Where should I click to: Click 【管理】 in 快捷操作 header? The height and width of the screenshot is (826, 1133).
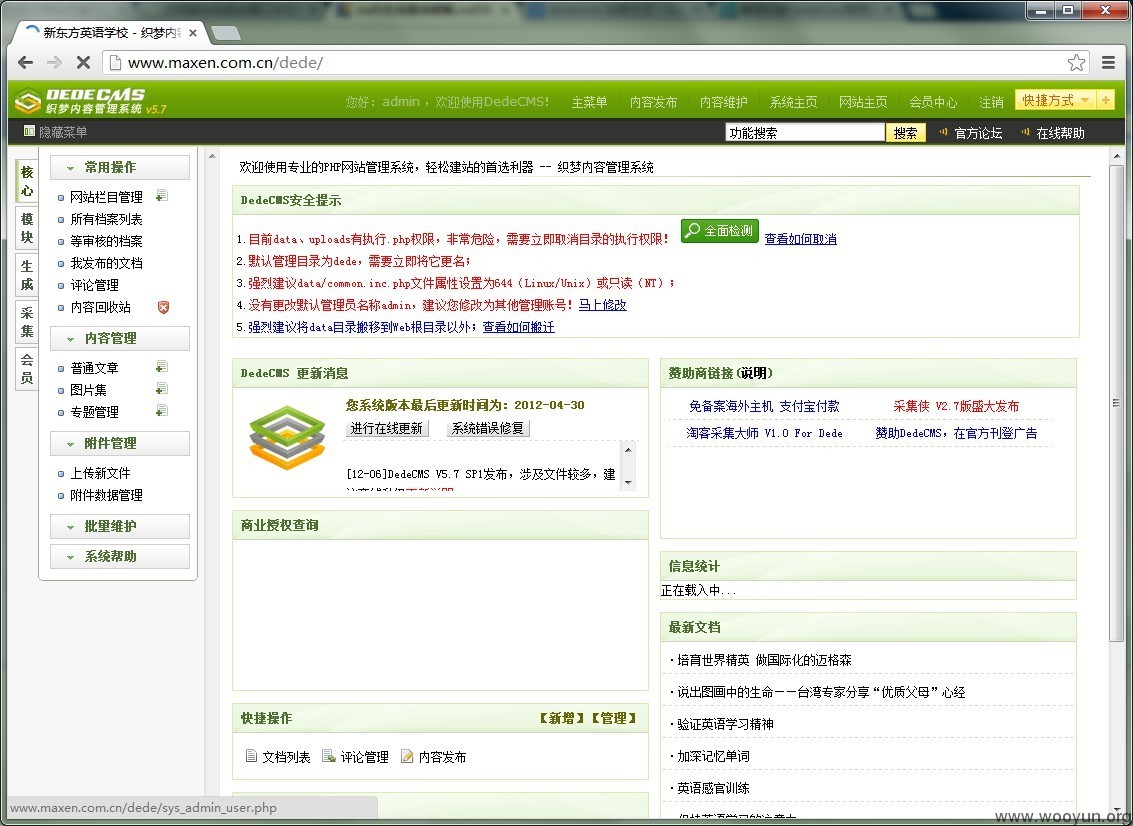click(613, 718)
